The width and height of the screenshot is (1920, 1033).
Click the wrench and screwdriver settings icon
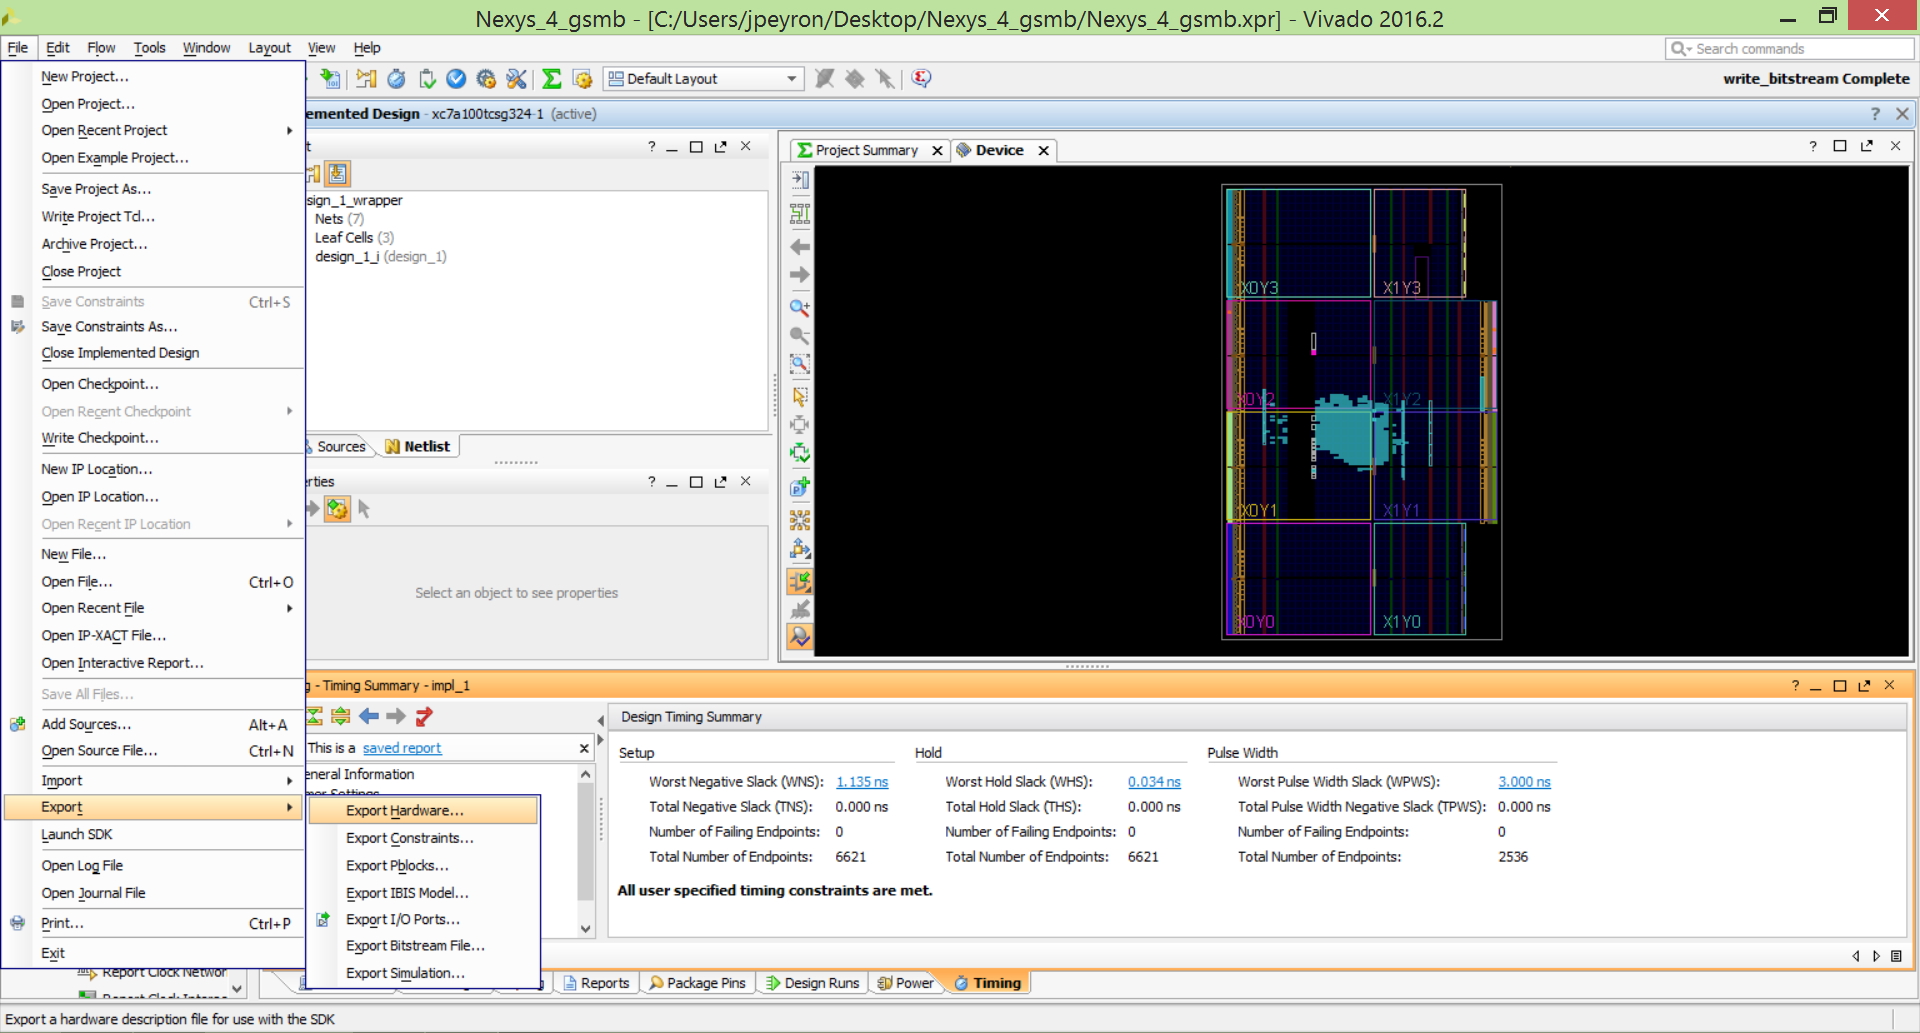[516, 79]
